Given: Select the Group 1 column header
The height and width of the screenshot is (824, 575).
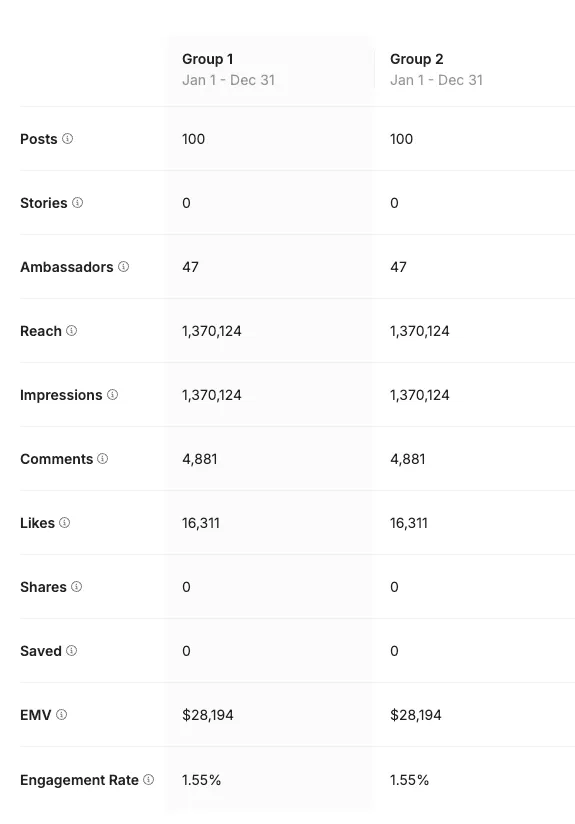Looking at the screenshot, I should [208, 59].
